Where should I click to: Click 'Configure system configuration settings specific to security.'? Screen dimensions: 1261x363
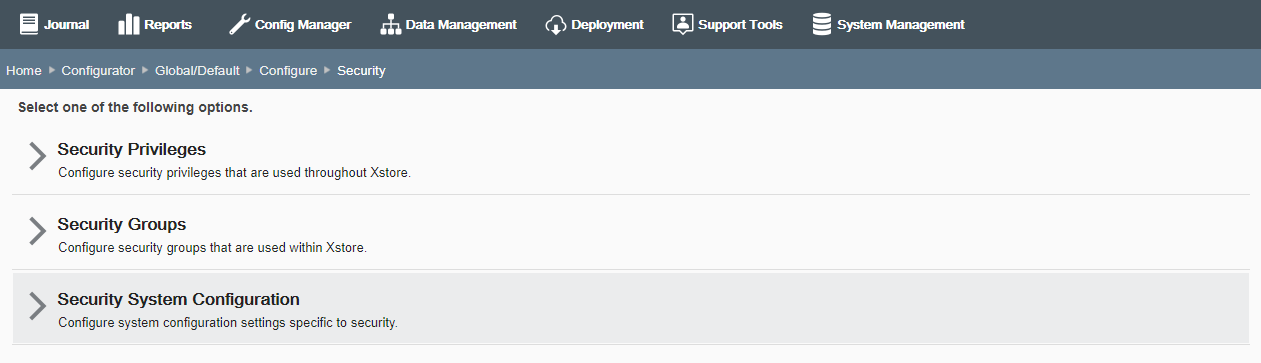(228, 322)
